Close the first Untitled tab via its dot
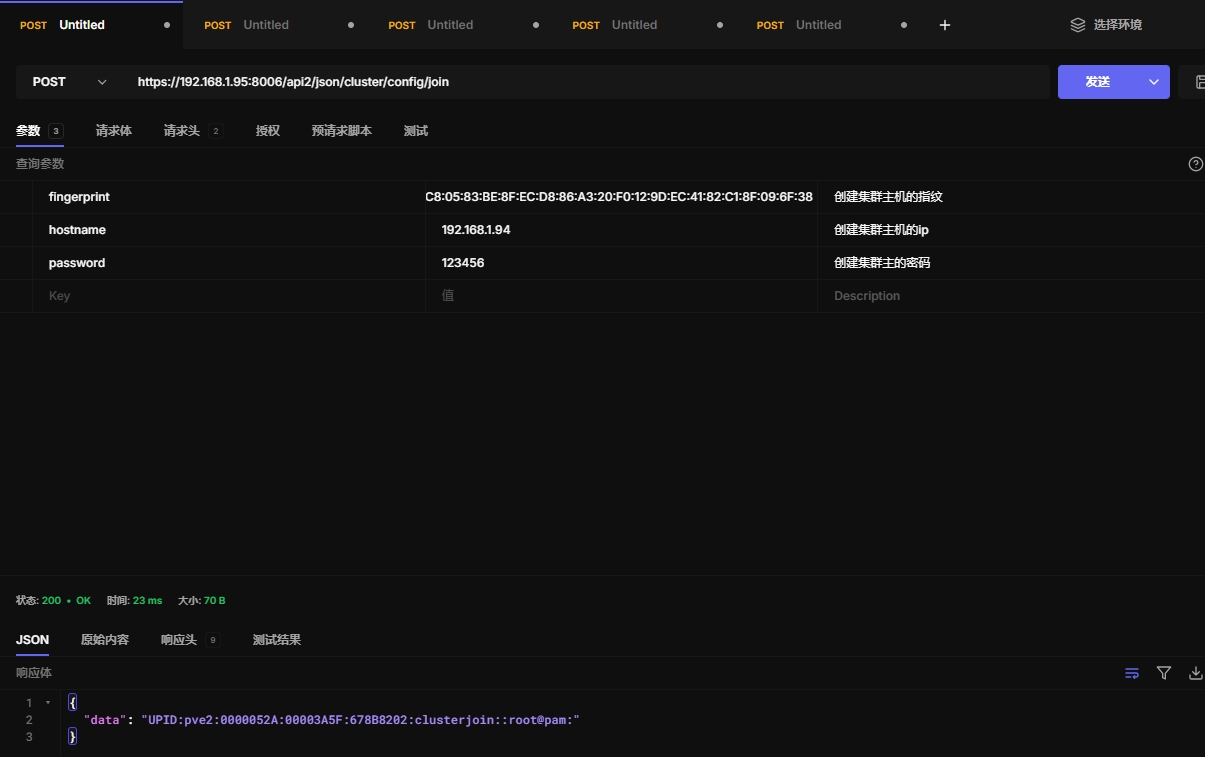 point(167,25)
